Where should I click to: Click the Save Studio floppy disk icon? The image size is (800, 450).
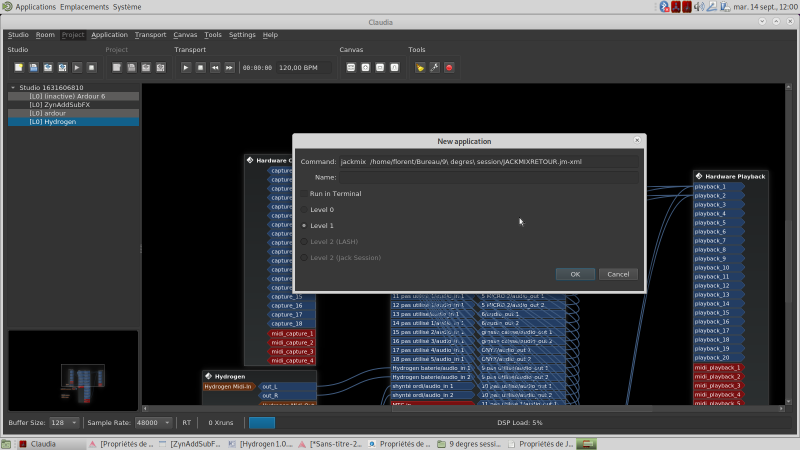[33, 67]
